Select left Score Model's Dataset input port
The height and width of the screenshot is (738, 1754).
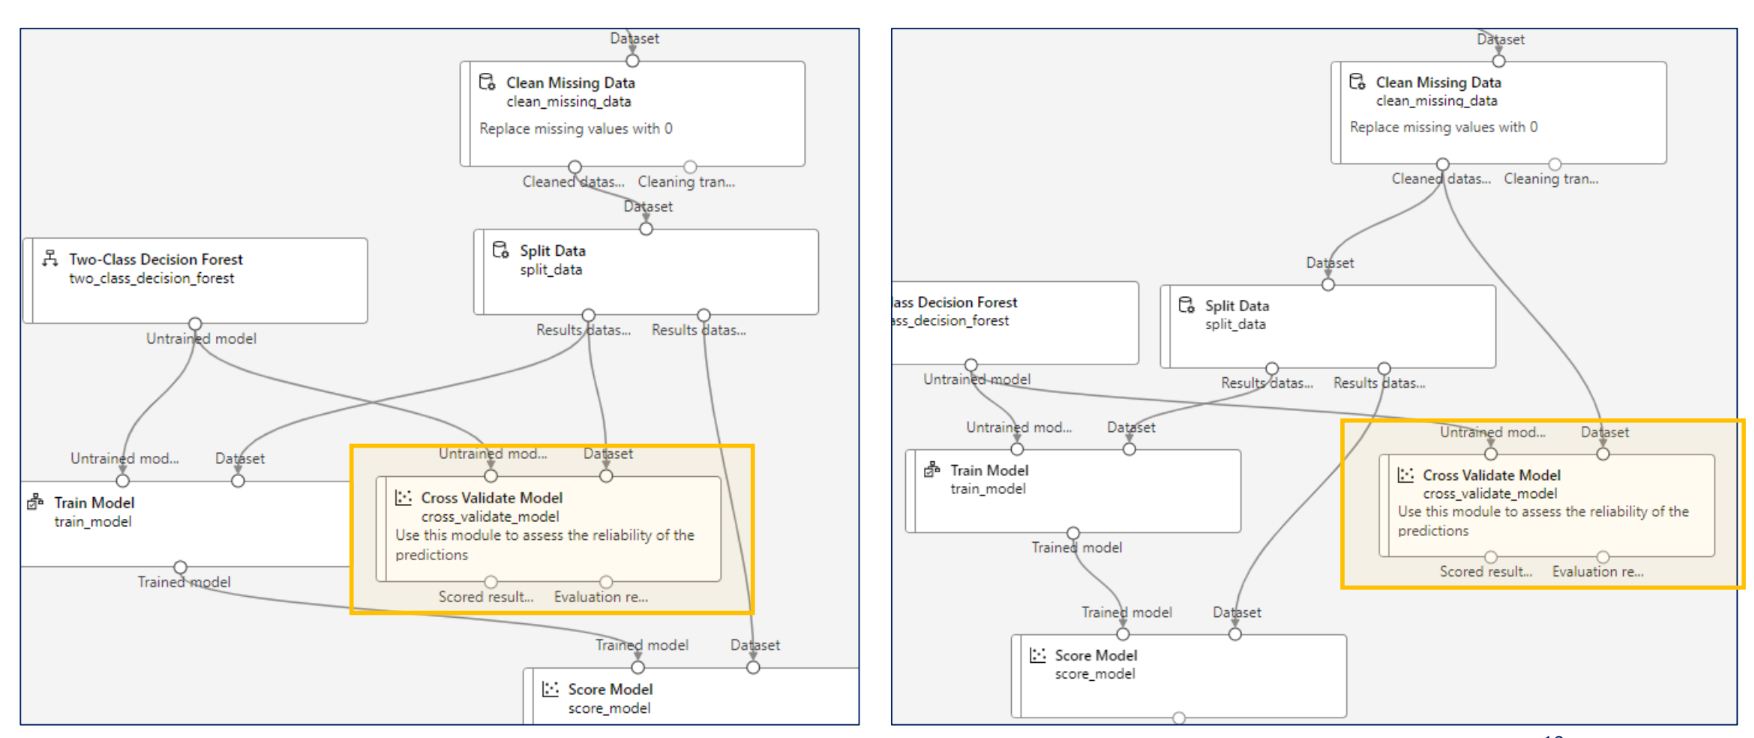(753, 668)
